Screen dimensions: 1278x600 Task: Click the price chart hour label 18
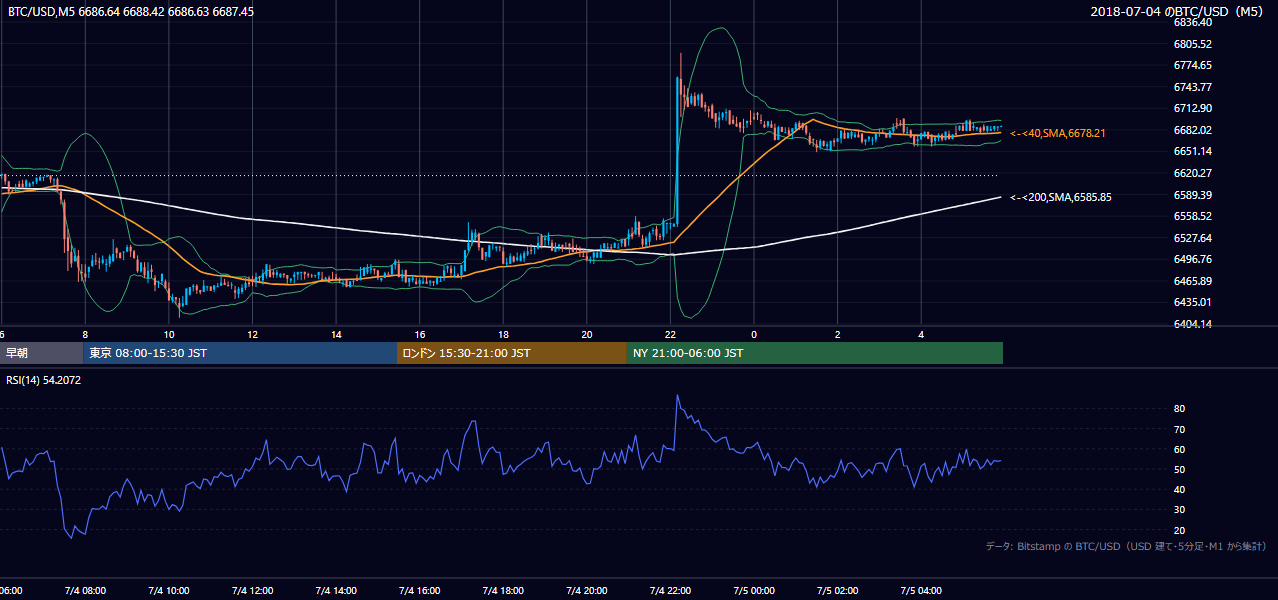click(503, 334)
